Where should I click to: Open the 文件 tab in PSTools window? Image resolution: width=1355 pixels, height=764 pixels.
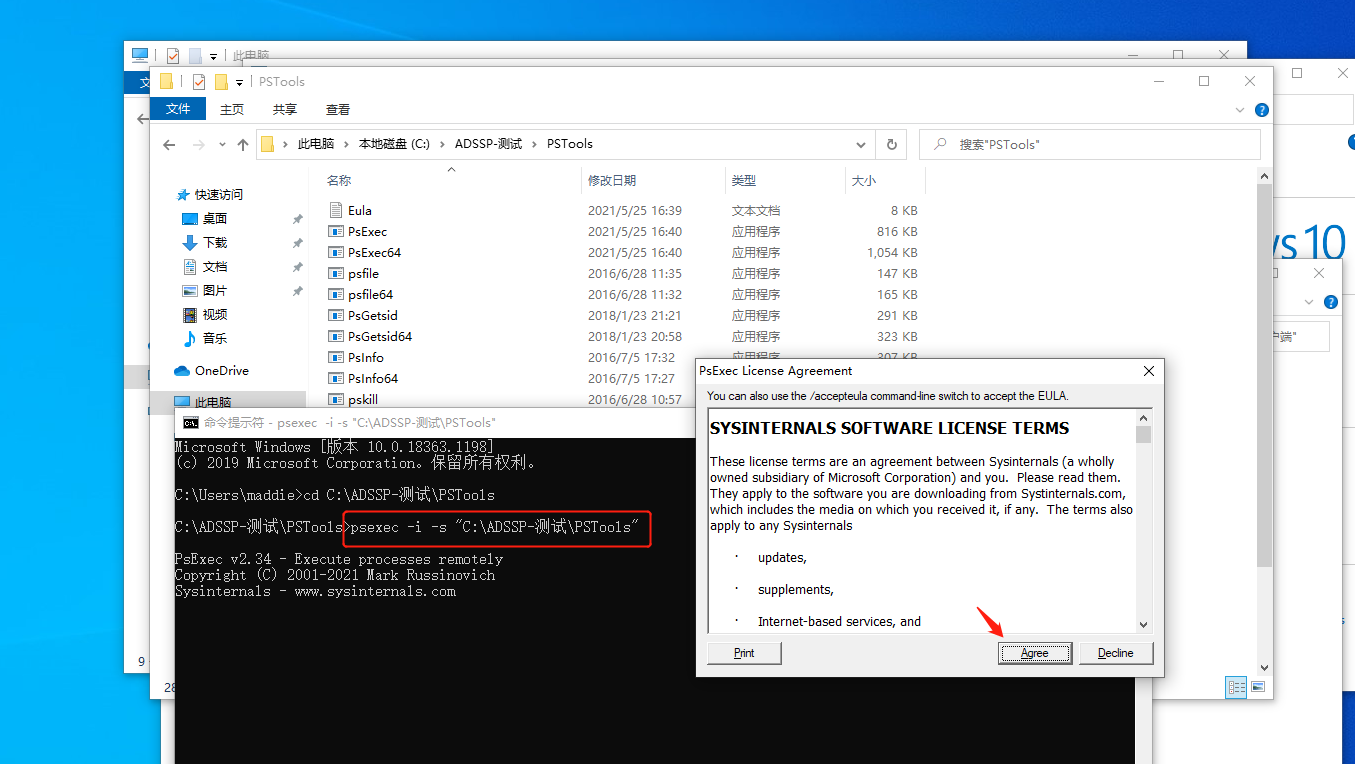coord(178,109)
